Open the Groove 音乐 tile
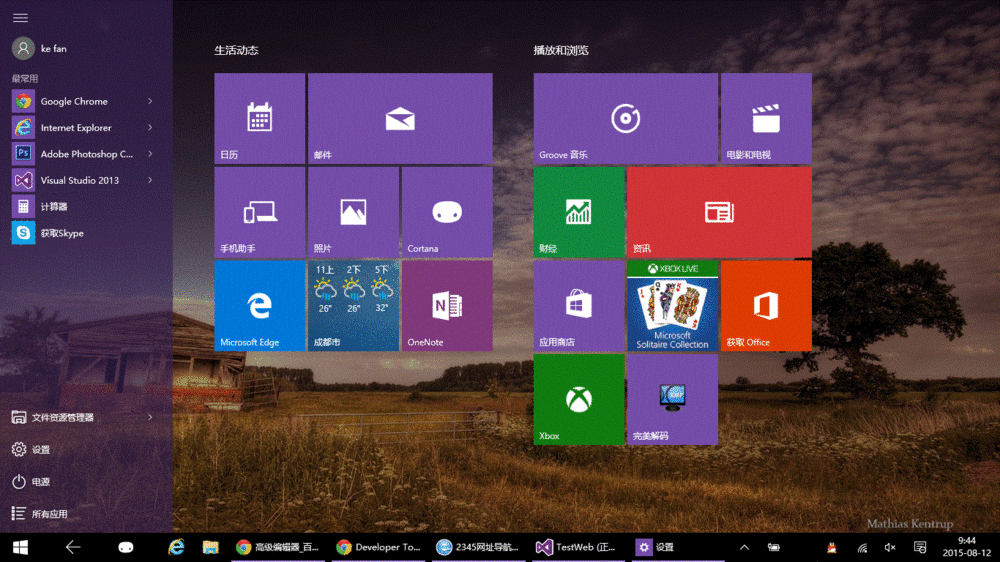 click(626, 118)
